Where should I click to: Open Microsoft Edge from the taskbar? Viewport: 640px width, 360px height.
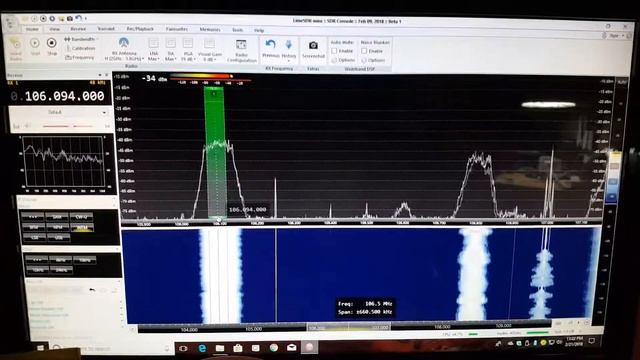click(x=202, y=348)
